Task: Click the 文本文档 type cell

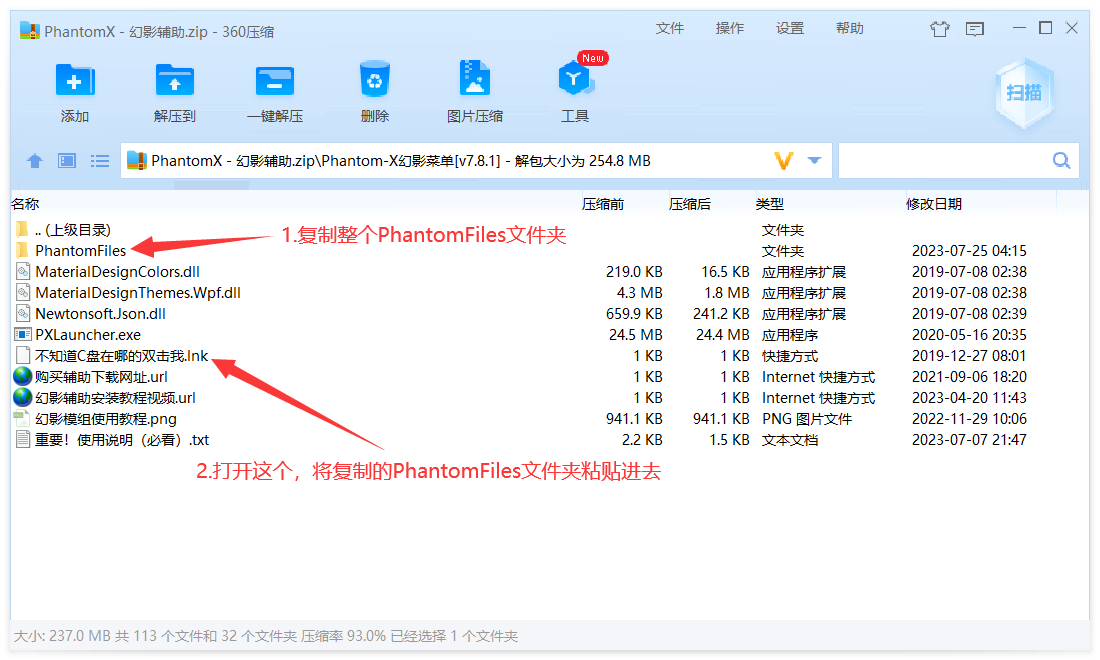Action: pyautogui.click(x=790, y=440)
